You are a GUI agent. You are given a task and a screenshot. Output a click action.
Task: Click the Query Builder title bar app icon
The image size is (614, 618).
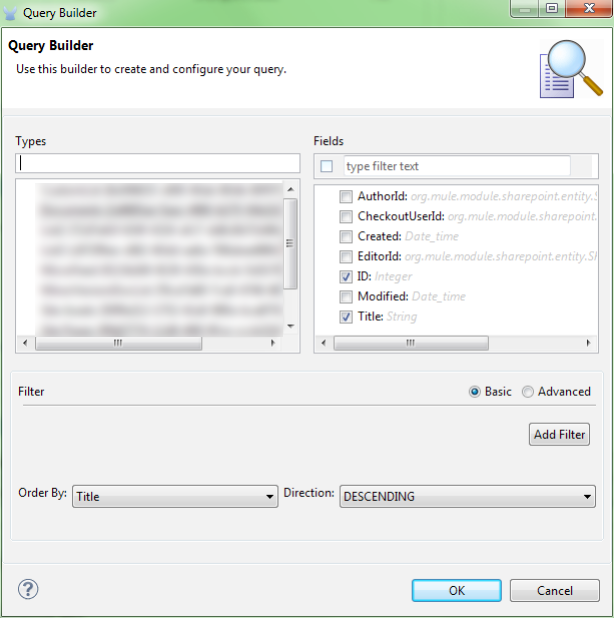coord(10,13)
